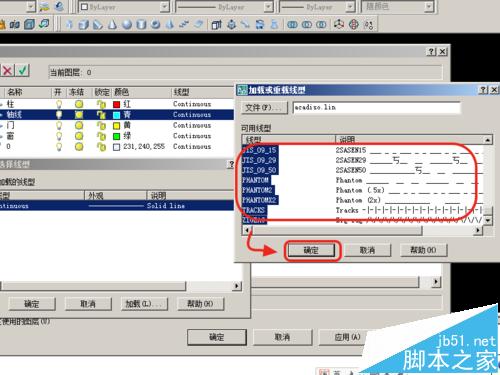The image size is (500, 375).
Task: Select the Wedge solid tool
Action: tap(98, 25)
